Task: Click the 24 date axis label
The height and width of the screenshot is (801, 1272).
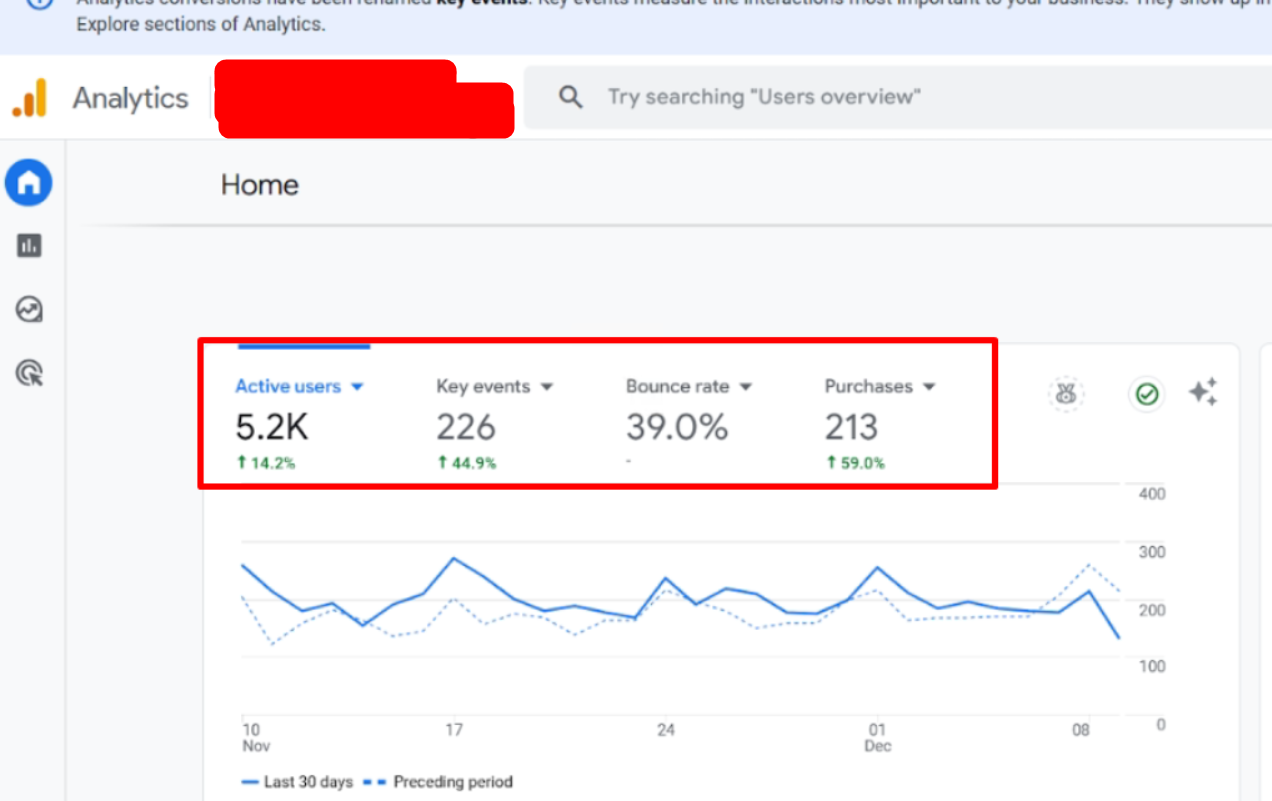Action: 666,730
